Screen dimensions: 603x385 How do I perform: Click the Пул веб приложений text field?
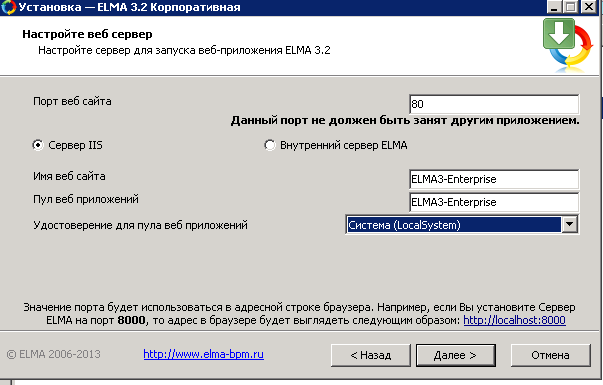(x=494, y=202)
